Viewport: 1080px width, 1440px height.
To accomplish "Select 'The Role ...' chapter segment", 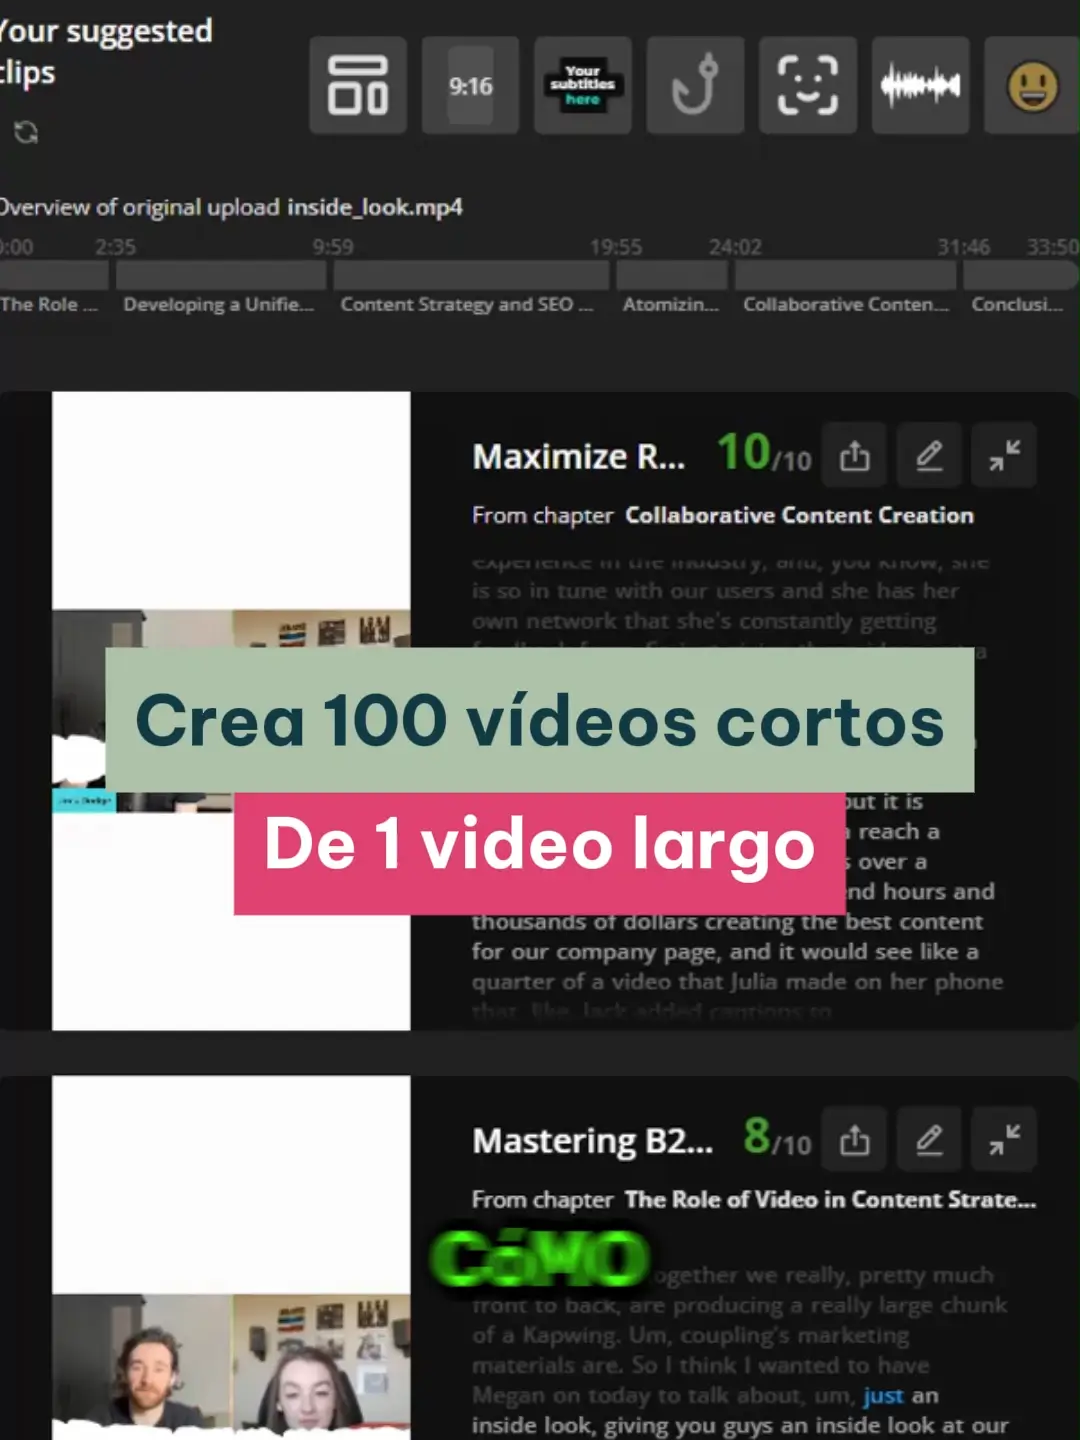I will (x=54, y=276).
